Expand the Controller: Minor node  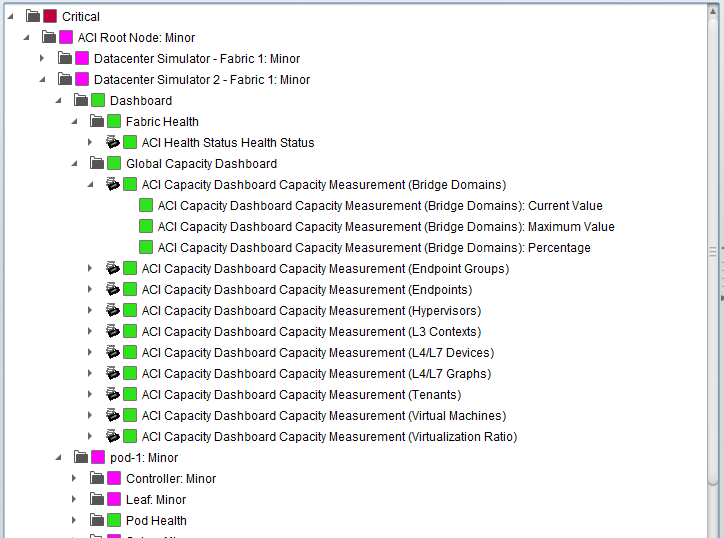pyautogui.click(x=74, y=478)
